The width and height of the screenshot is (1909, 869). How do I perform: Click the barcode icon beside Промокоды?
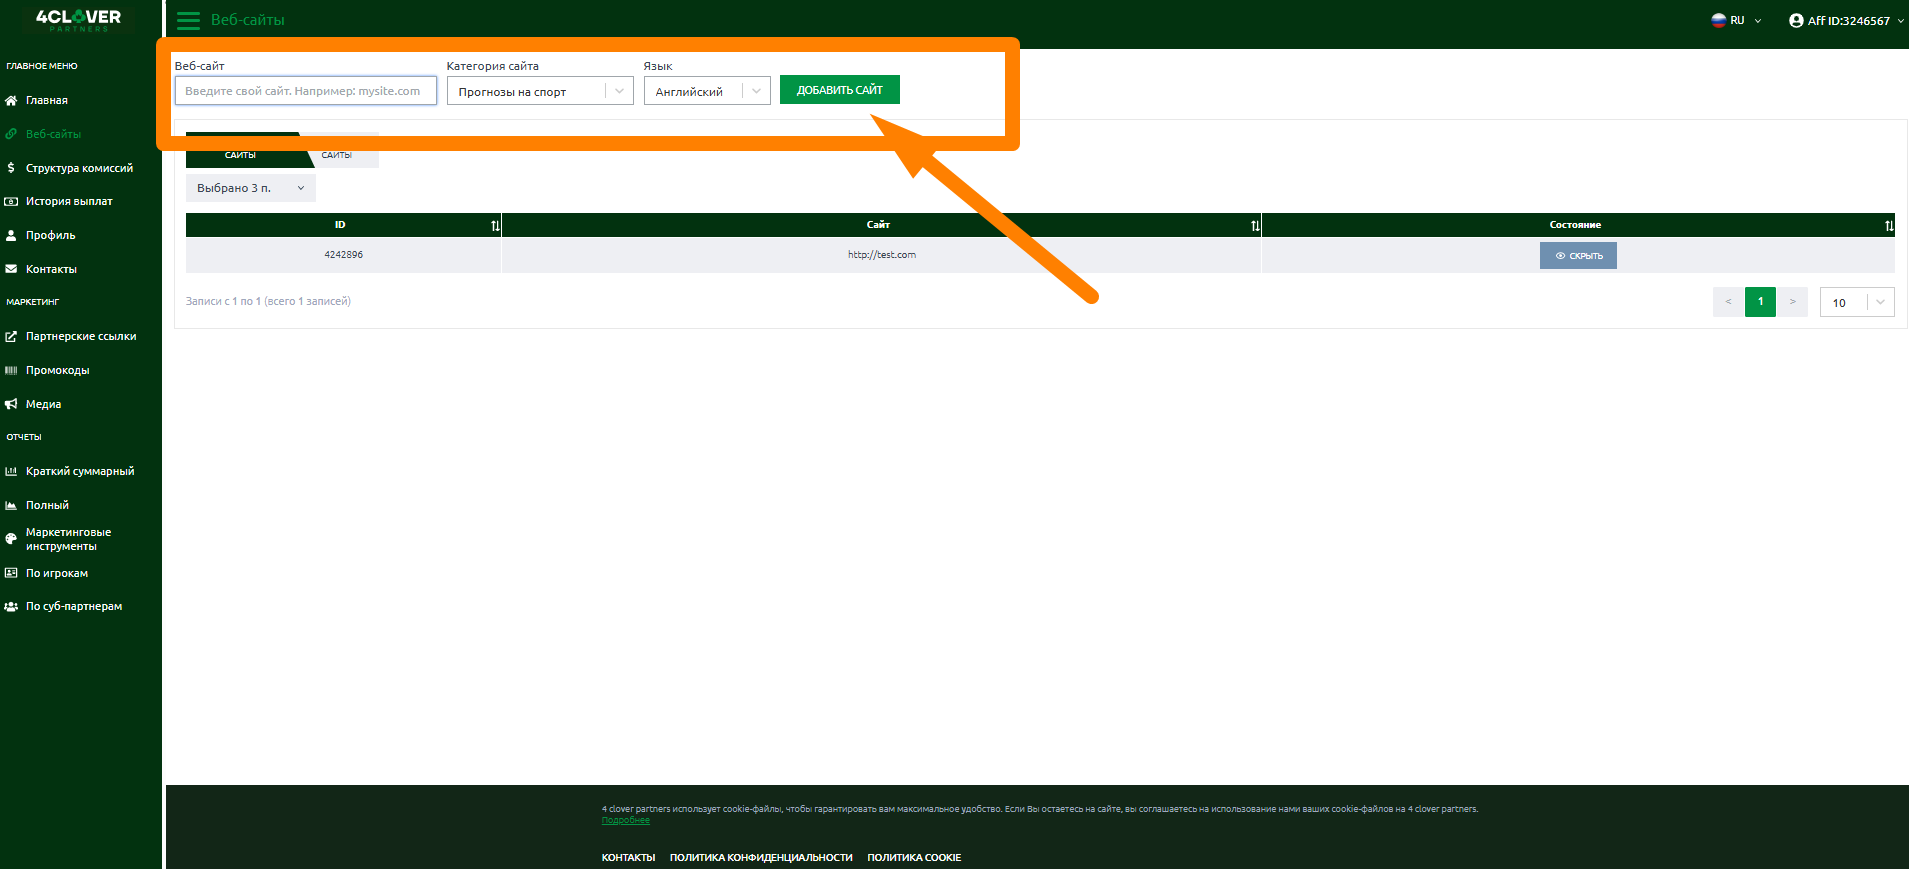coord(11,370)
